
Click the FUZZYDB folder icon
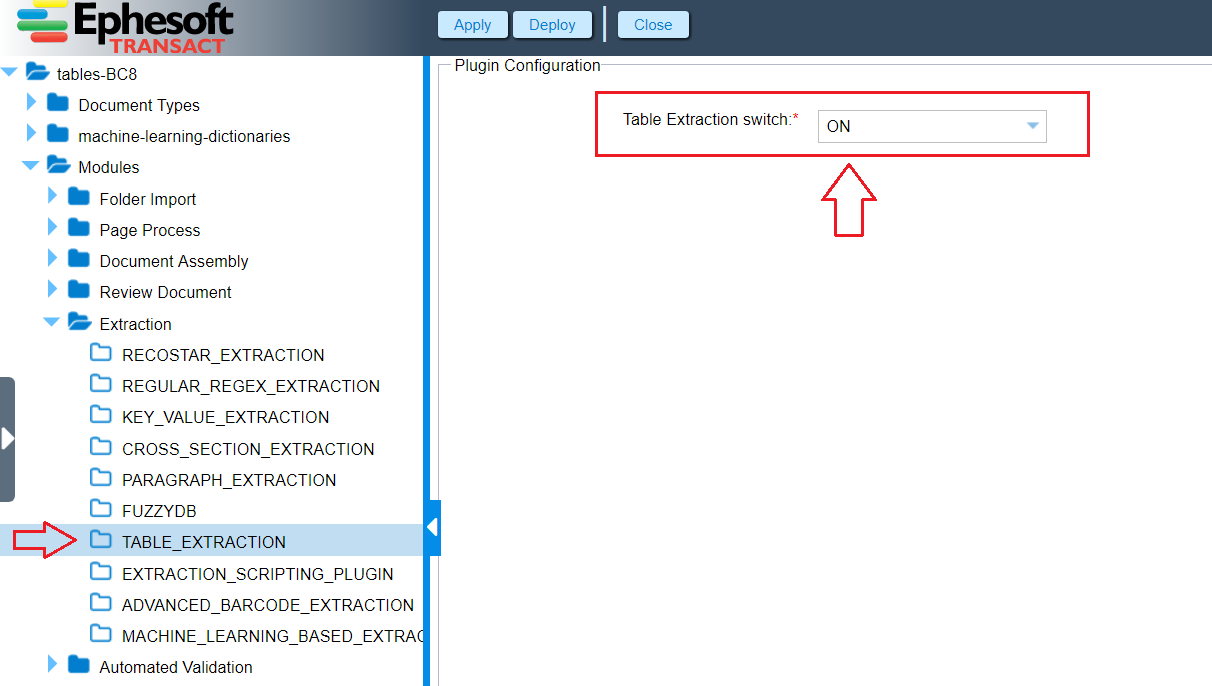[101, 508]
